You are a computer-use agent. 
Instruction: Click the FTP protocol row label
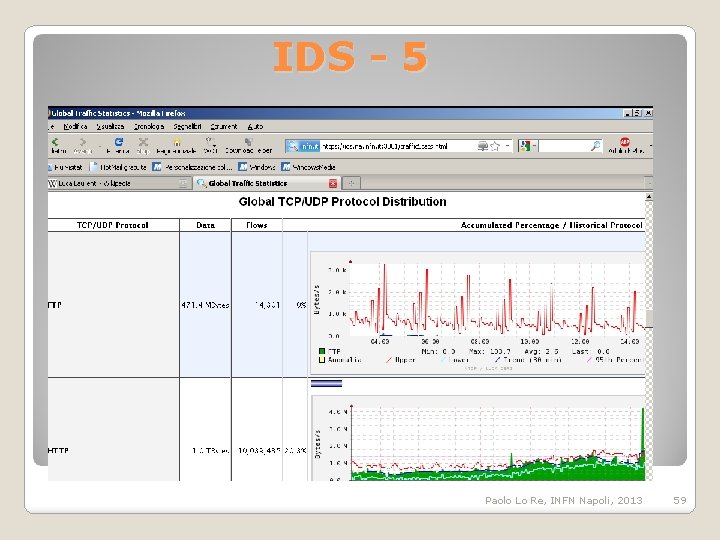pyautogui.click(x=55, y=305)
